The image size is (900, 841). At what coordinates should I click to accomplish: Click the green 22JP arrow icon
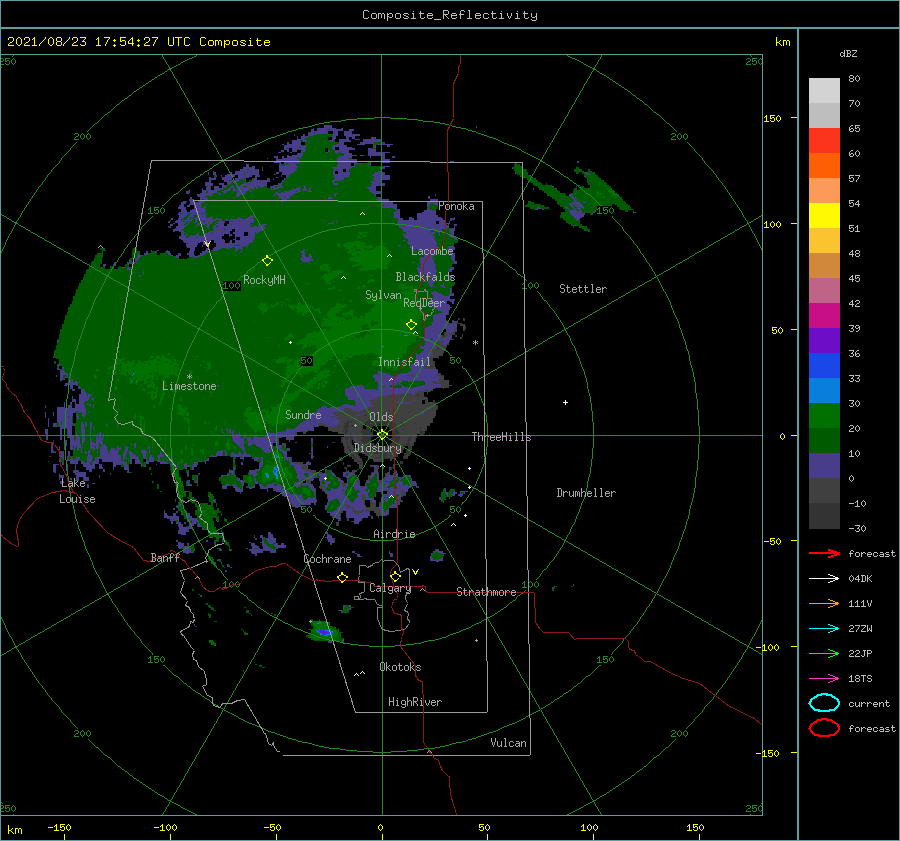pyautogui.click(x=824, y=653)
